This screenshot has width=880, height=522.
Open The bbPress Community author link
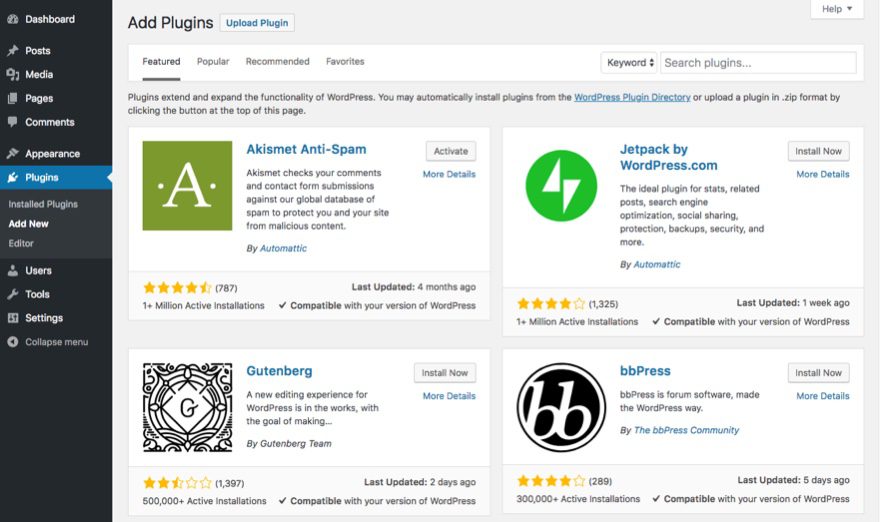click(686, 431)
